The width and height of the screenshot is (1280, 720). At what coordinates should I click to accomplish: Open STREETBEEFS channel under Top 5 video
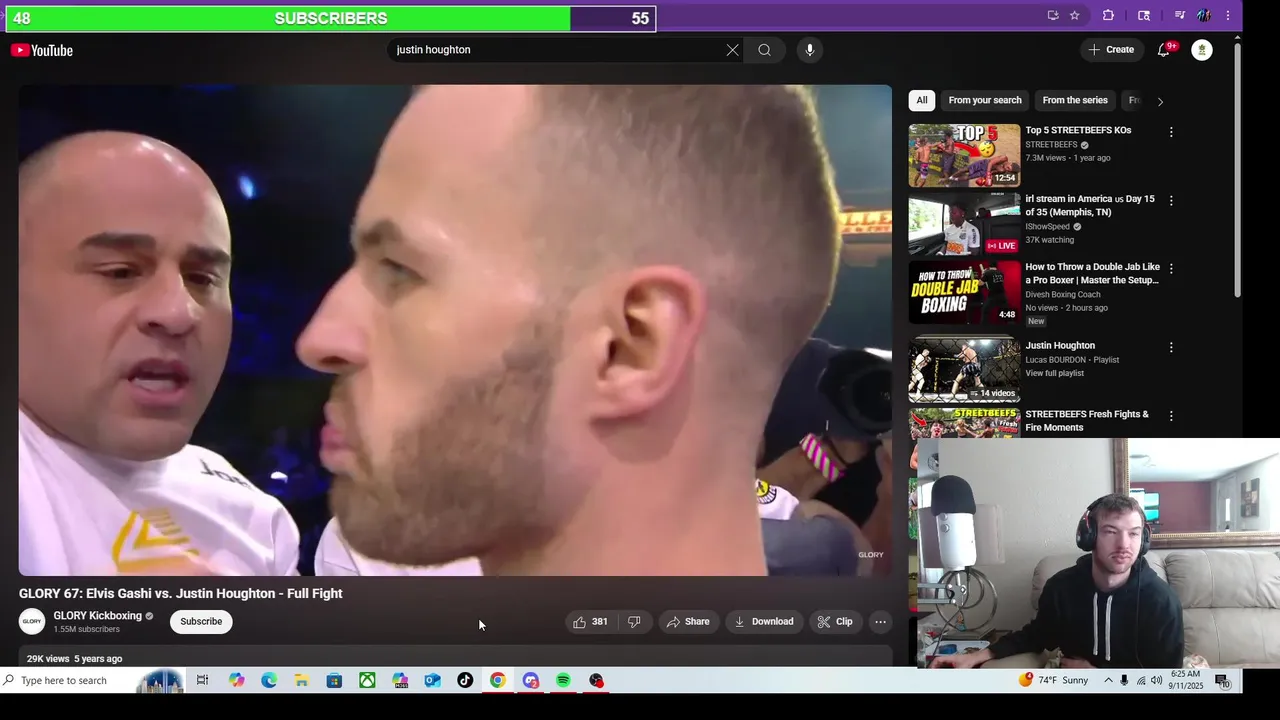point(1051,145)
